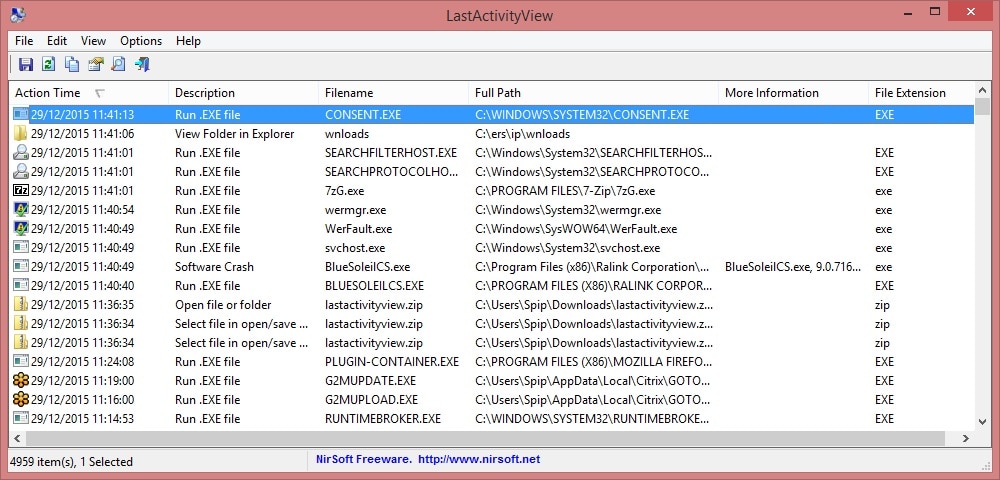Open Properties via the toolbar icon

[x=96, y=65]
